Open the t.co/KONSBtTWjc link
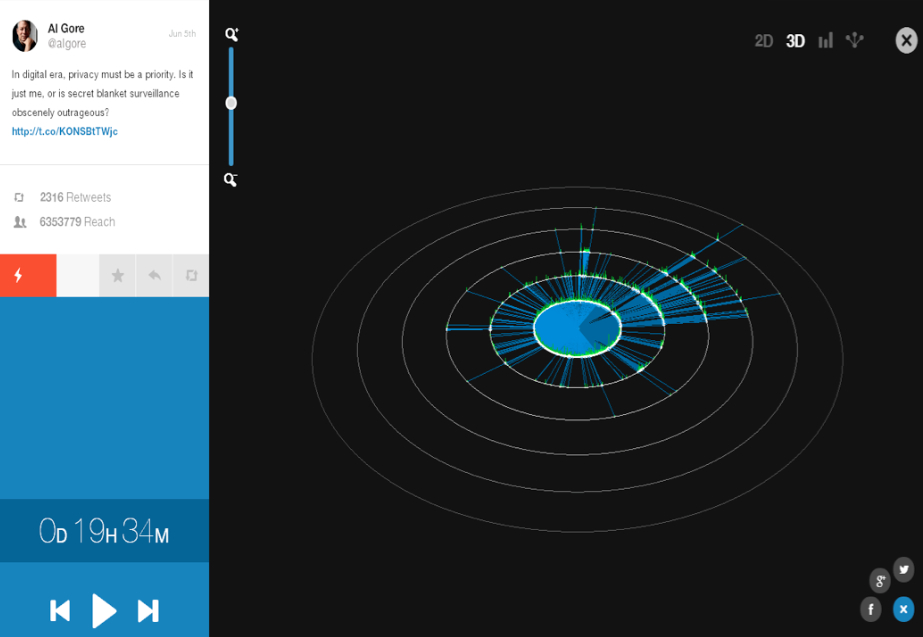The height and width of the screenshot is (637, 923). (x=64, y=132)
